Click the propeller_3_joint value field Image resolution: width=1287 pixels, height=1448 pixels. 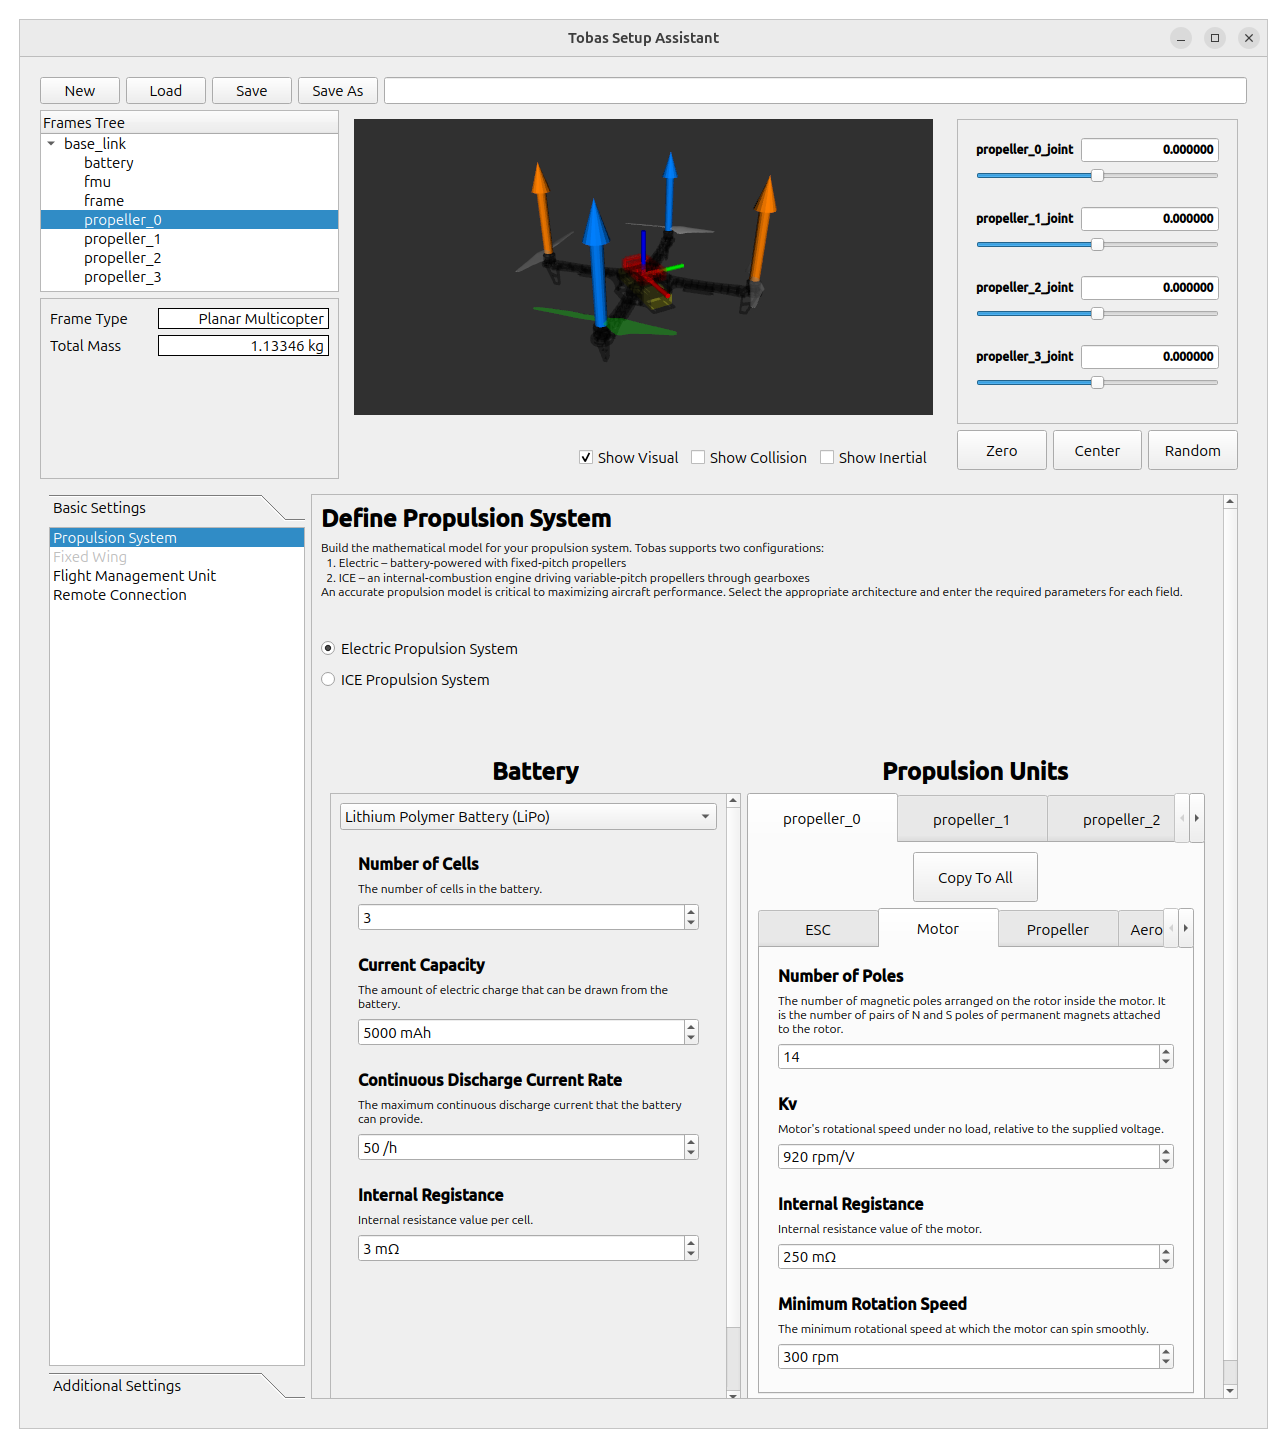[x=1150, y=357]
